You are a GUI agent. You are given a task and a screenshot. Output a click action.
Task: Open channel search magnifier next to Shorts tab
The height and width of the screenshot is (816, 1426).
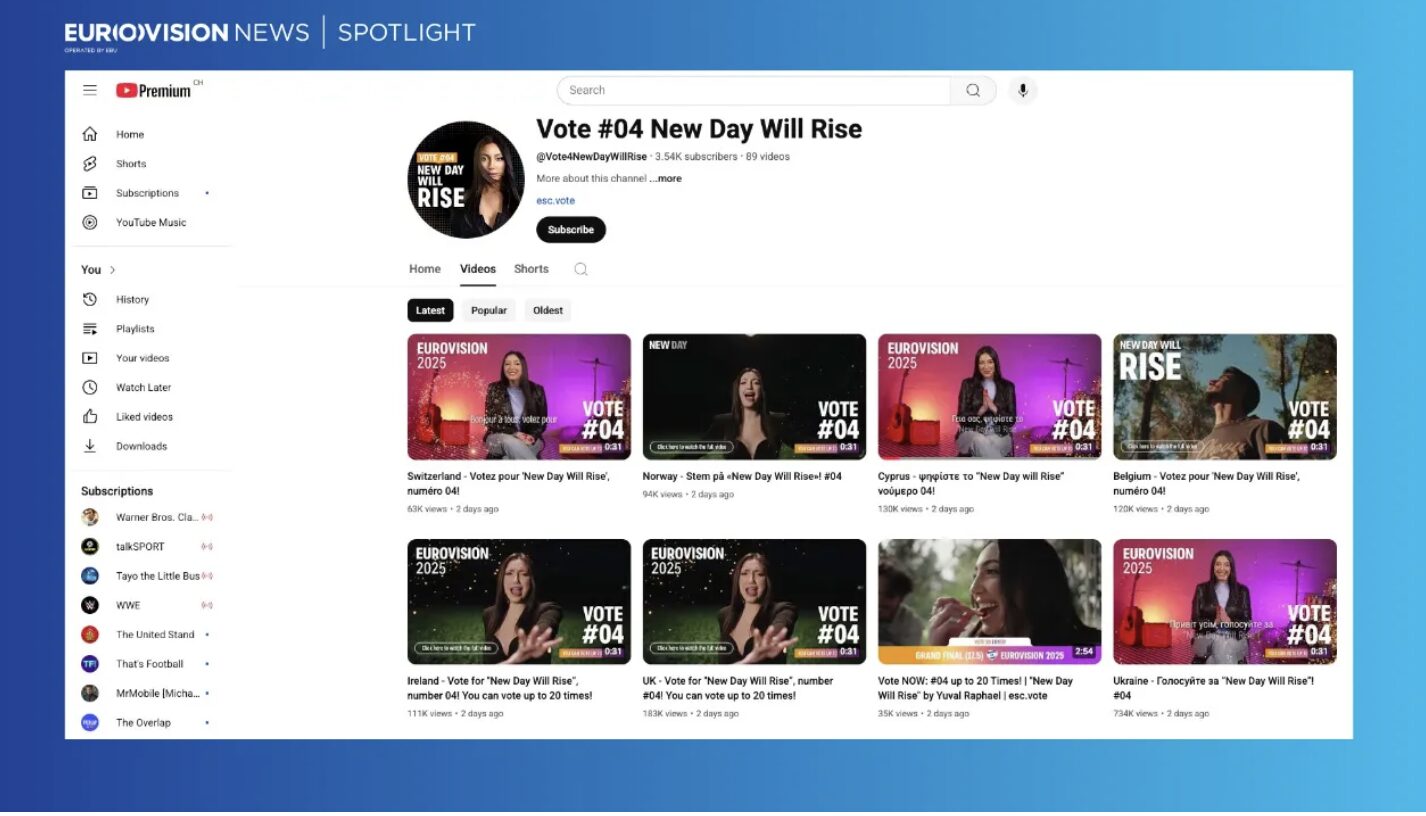[581, 269]
